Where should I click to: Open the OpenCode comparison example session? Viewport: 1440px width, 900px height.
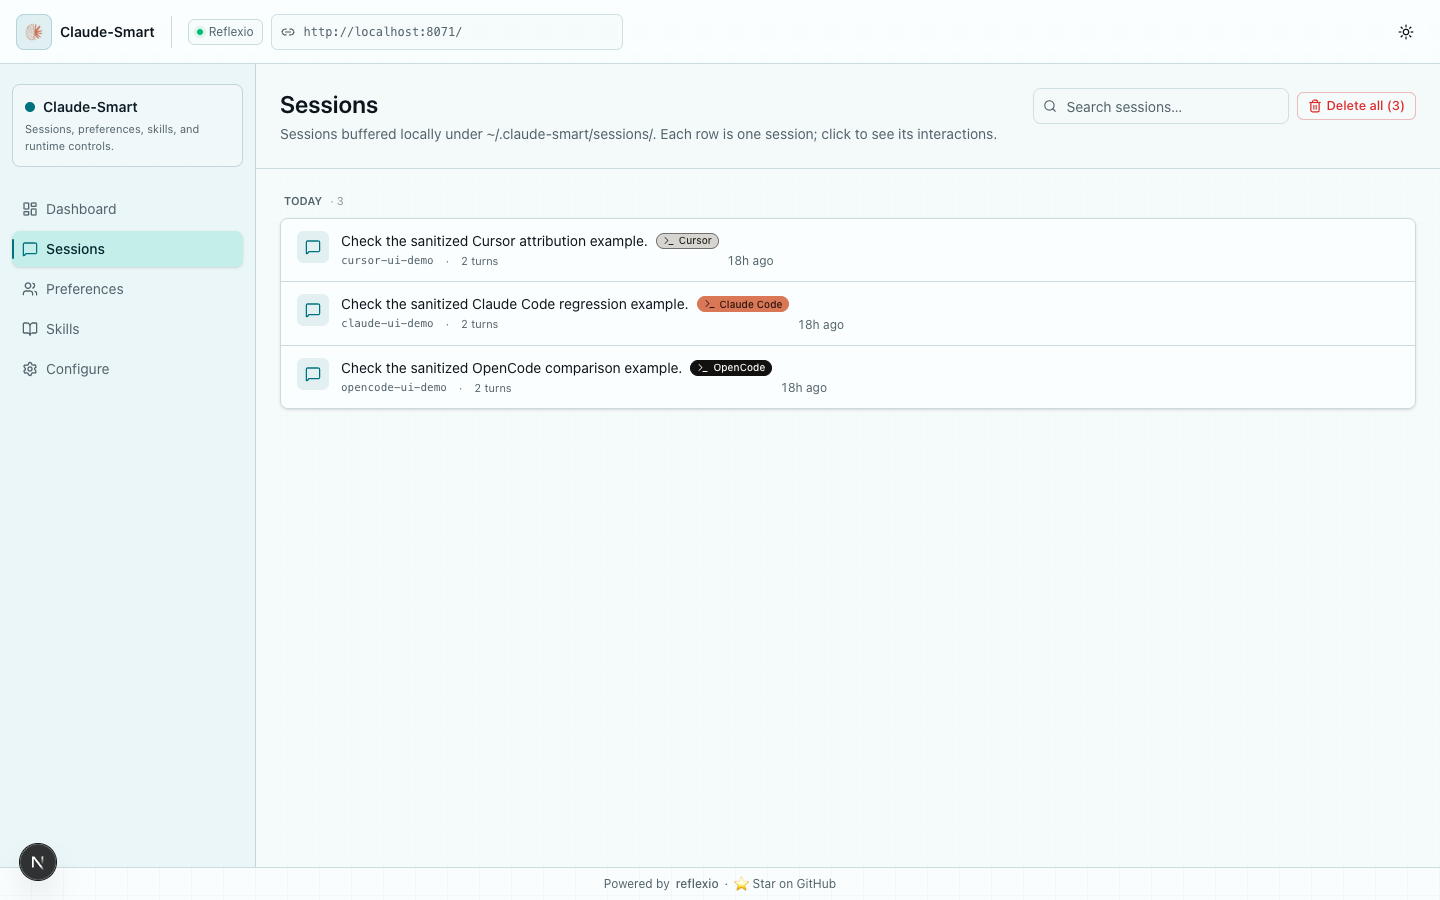click(x=848, y=377)
